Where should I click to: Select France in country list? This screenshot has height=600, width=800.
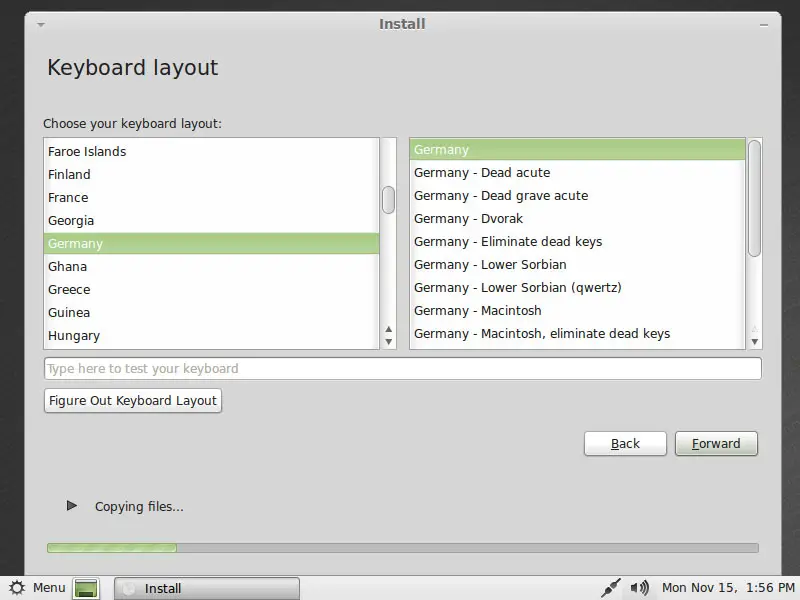tap(211, 197)
